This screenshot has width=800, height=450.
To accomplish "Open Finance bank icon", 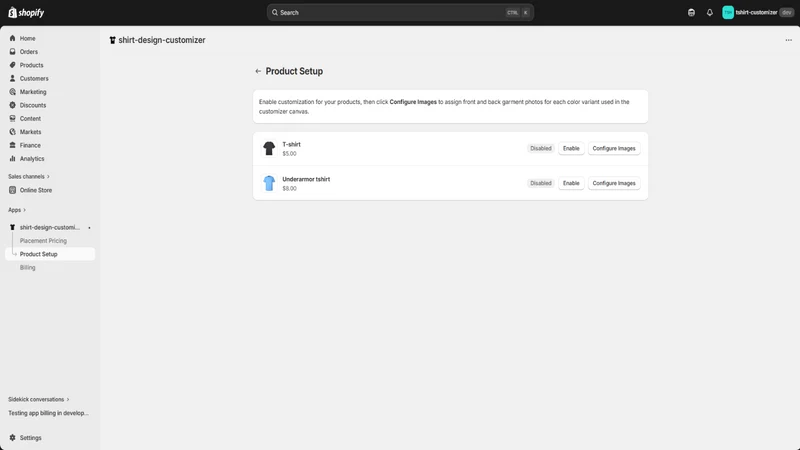I will [x=12, y=145].
